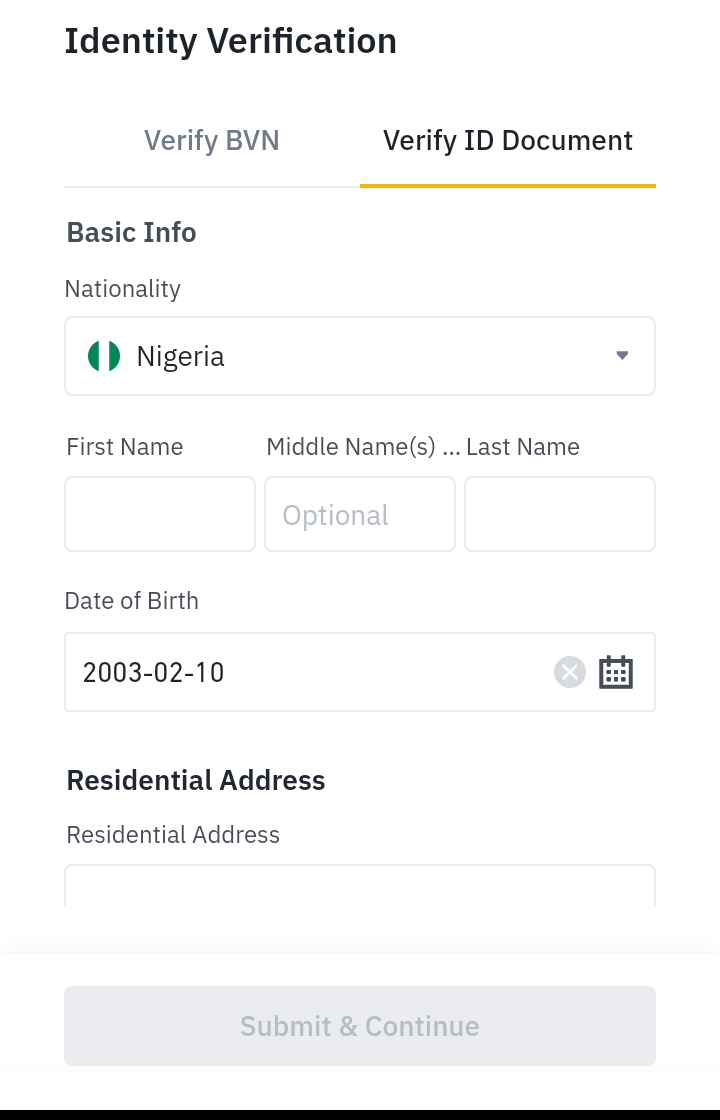The height and width of the screenshot is (1120, 720).
Task: Open the calendar date picker
Action: coord(616,672)
